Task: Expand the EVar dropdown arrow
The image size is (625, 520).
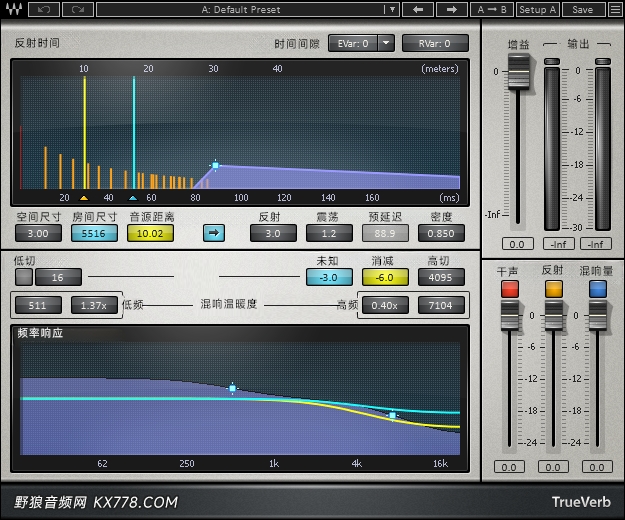Action: tap(386, 43)
